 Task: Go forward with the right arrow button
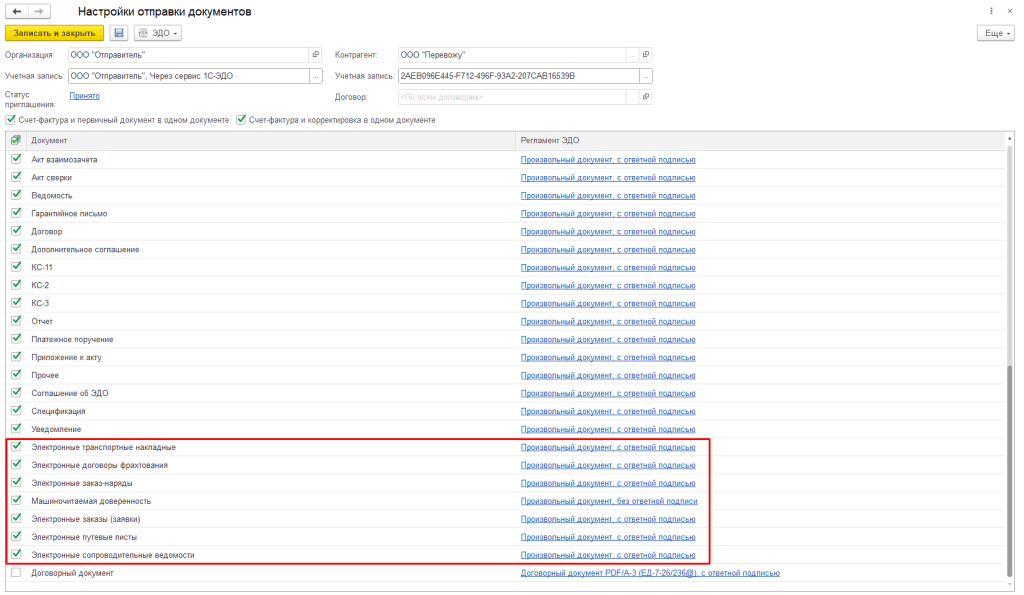coord(39,11)
